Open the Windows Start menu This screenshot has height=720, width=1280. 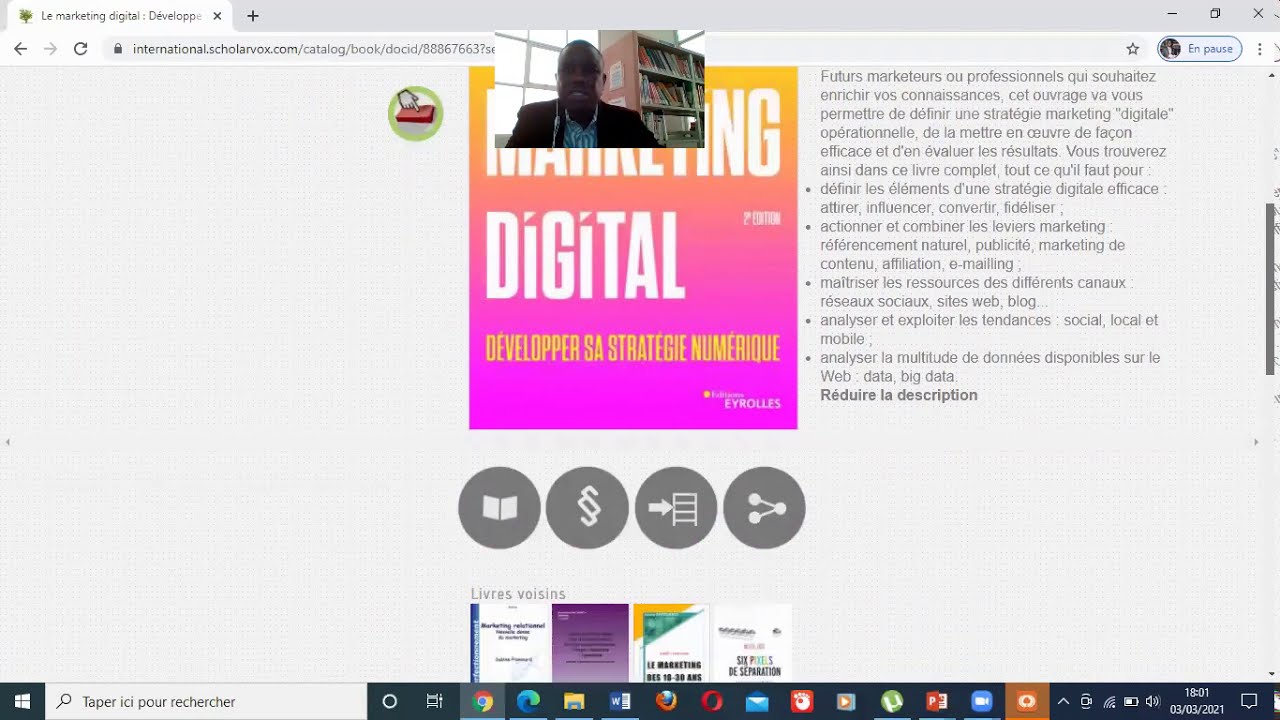click(22, 701)
